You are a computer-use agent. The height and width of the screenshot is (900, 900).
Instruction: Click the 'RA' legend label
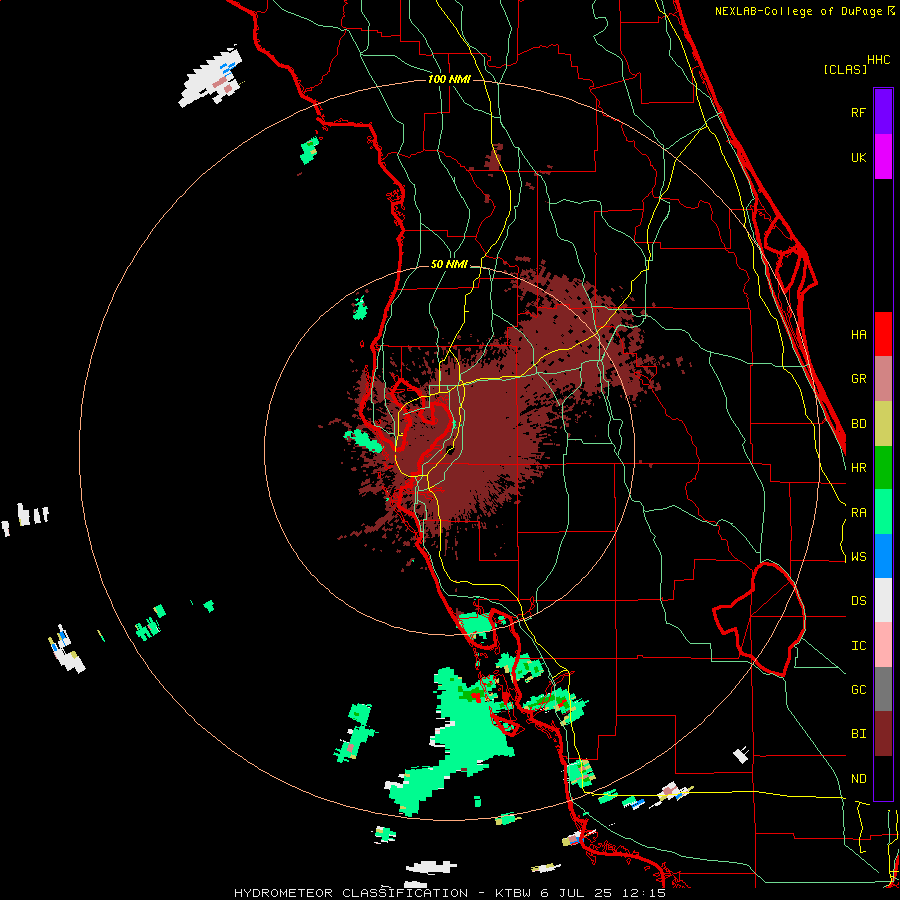[858, 513]
